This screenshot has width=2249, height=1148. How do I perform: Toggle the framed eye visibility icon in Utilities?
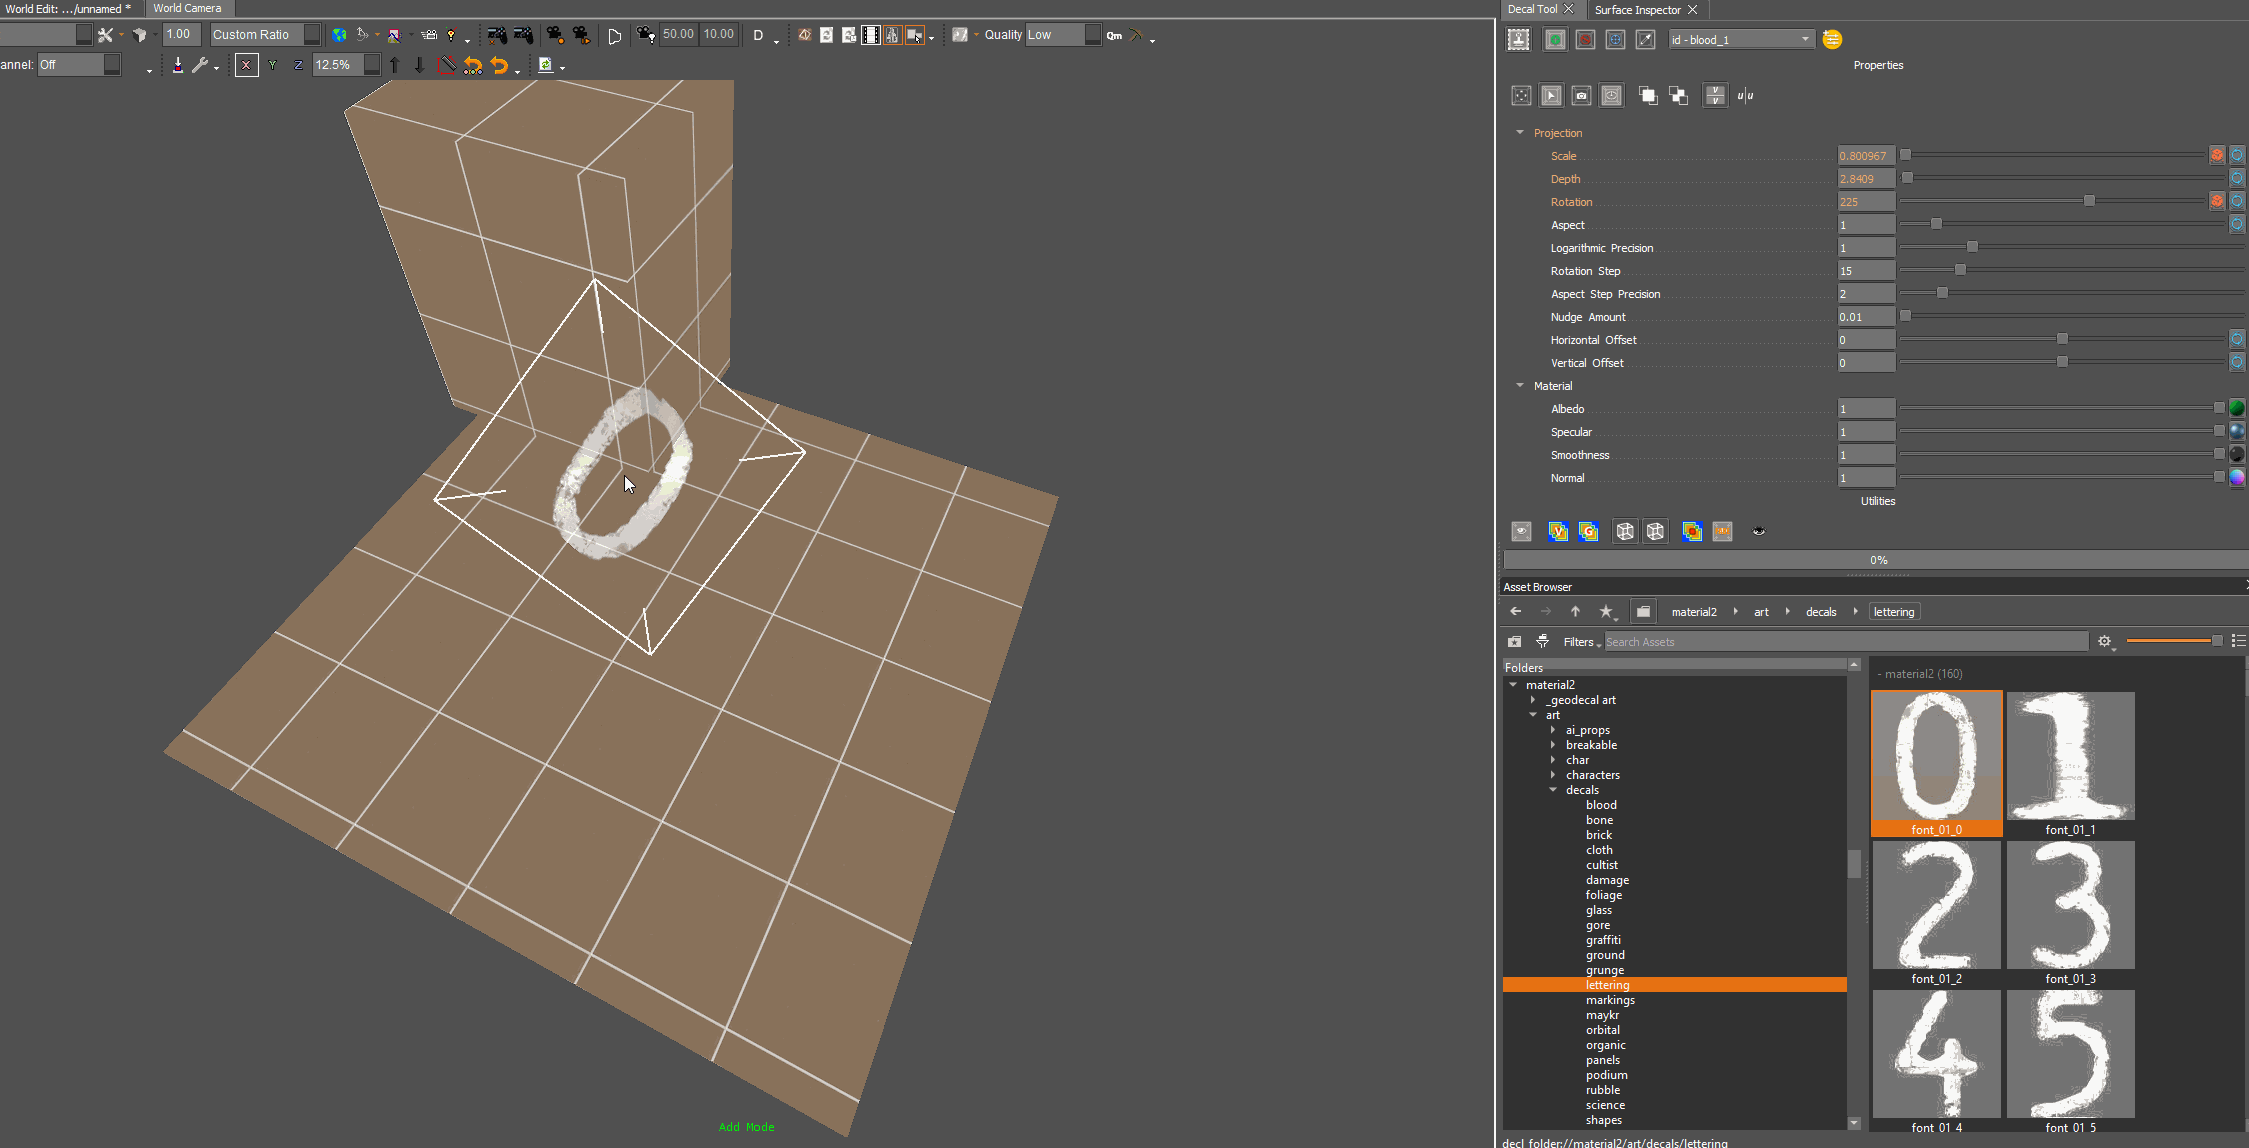(x=1521, y=531)
